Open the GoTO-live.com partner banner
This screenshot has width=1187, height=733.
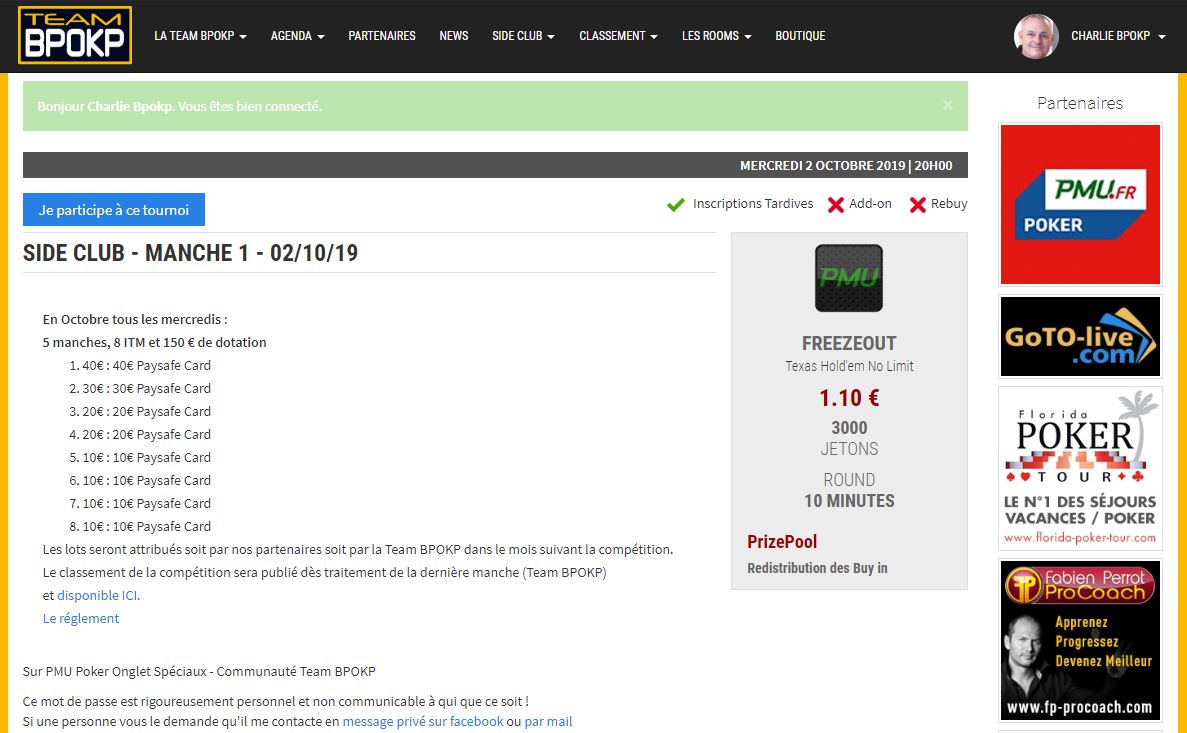(x=1080, y=336)
